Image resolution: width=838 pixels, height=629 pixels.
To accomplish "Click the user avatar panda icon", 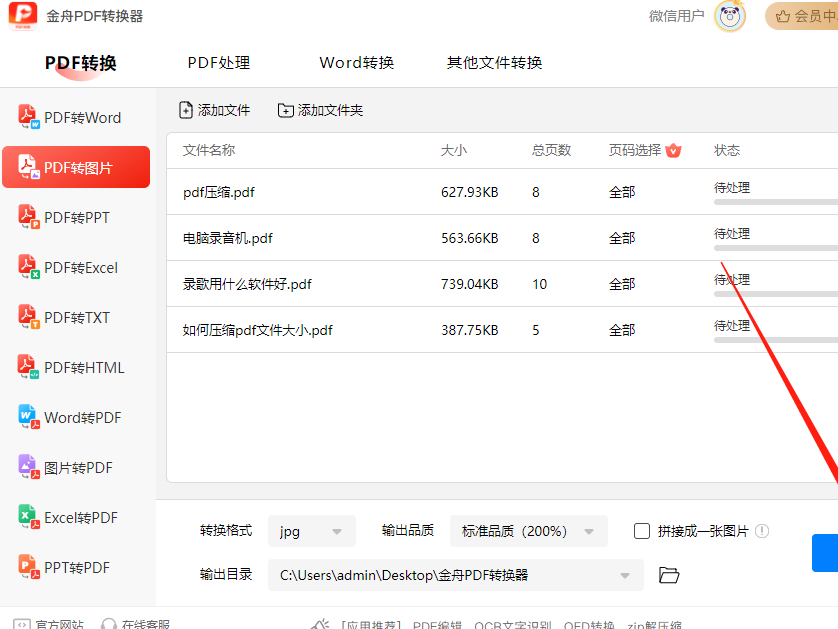I will point(730,17).
